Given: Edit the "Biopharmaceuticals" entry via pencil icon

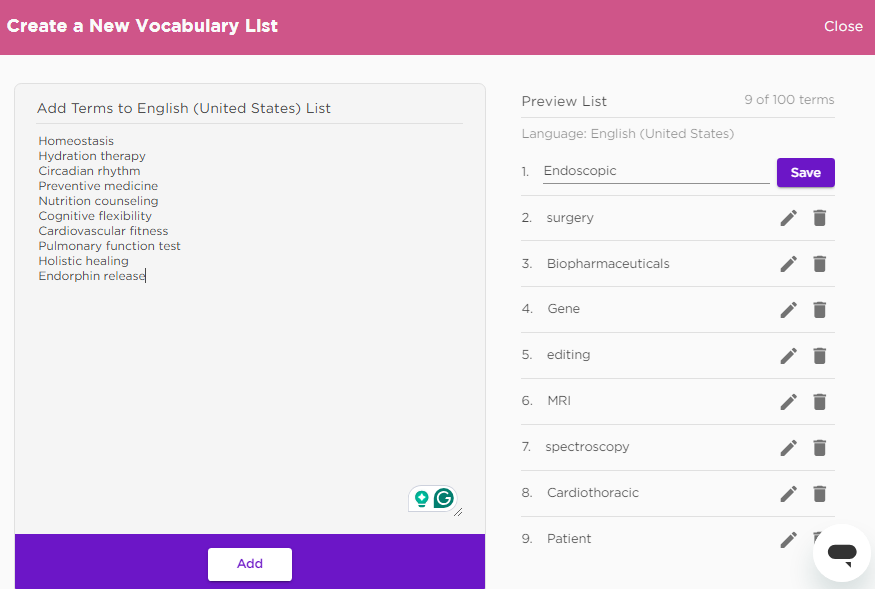Looking at the screenshot, I should pos(789,264).
